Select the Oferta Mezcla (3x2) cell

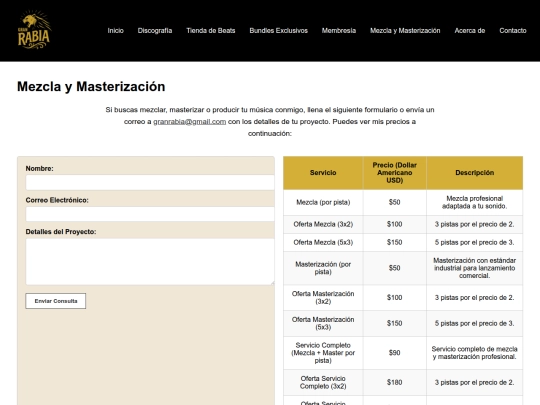[323, 224]
